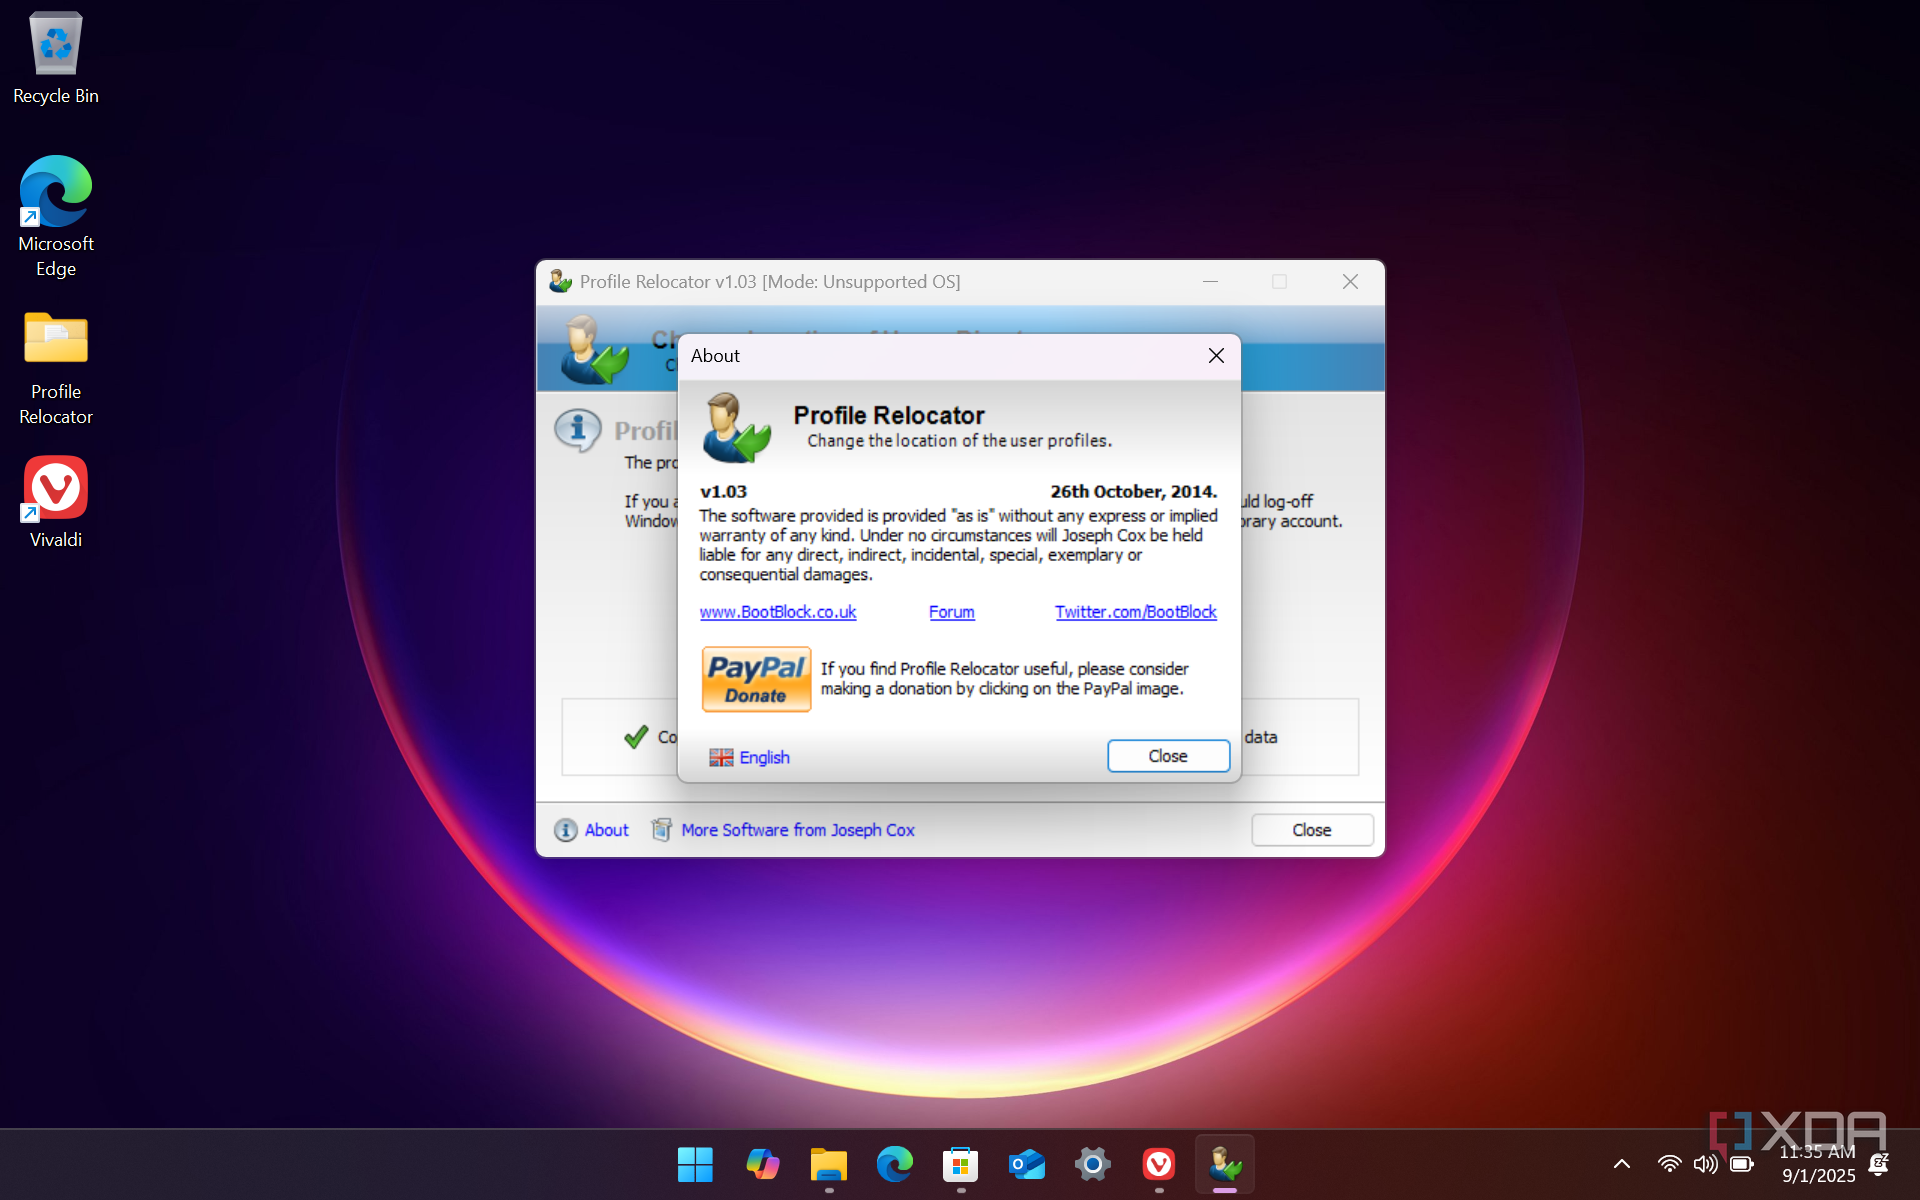Select the English language link
The image size is (1920, 1200).
point(764,757)
